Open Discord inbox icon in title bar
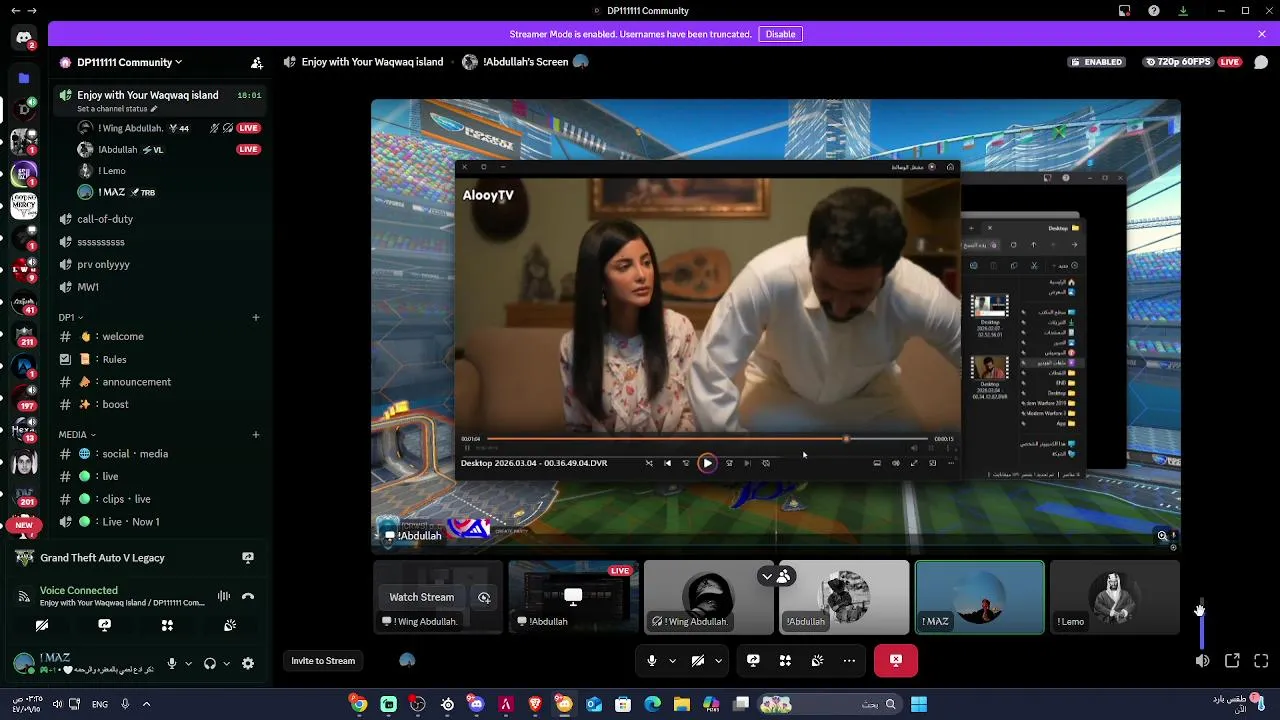Viewport: 1280px width, 720px height. (1125, 11)
